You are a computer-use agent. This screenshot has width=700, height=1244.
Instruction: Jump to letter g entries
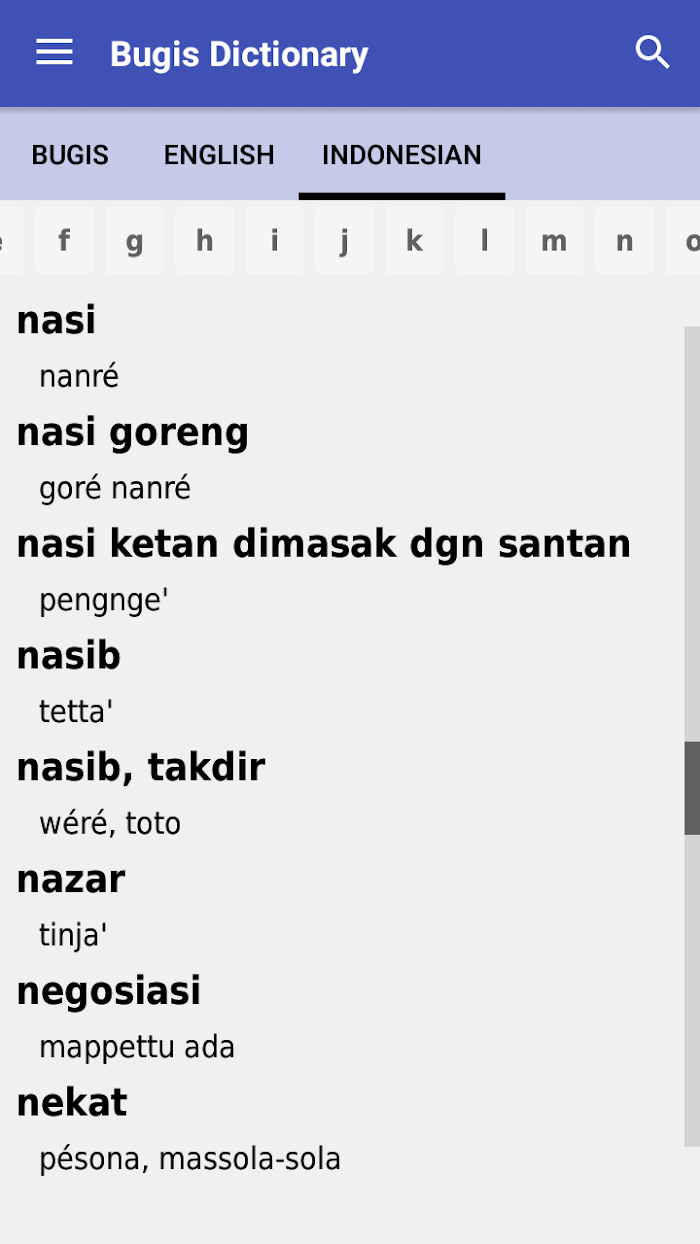(134, 241)
